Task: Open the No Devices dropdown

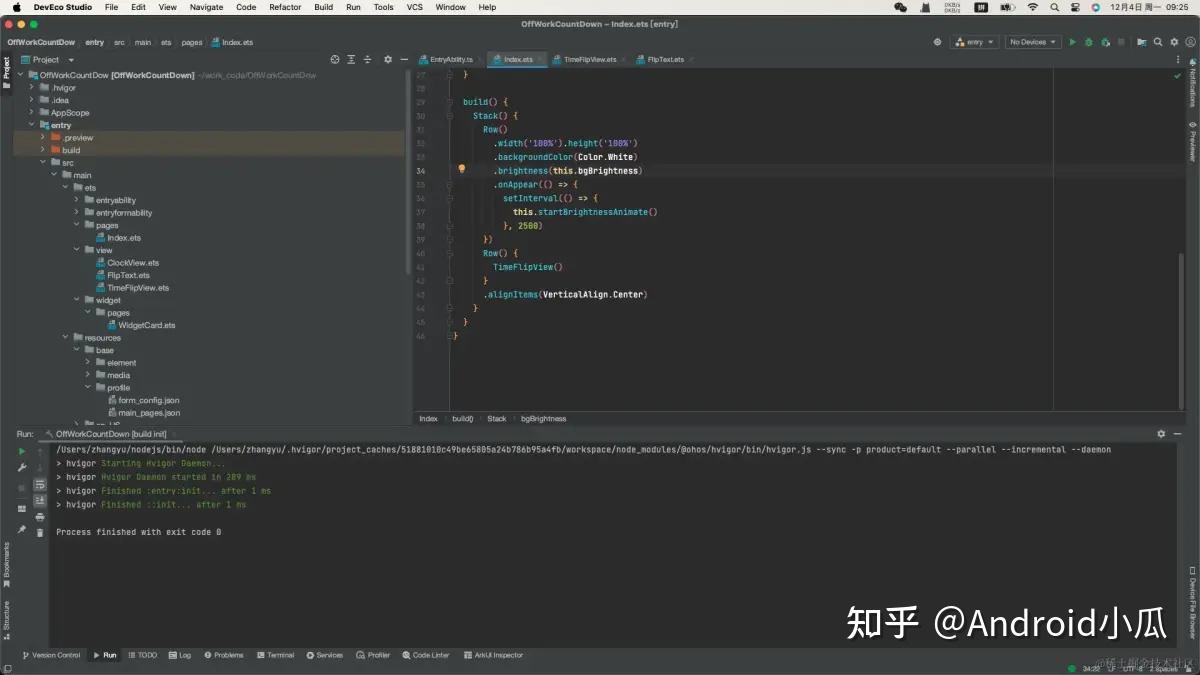Action: 1032,42
